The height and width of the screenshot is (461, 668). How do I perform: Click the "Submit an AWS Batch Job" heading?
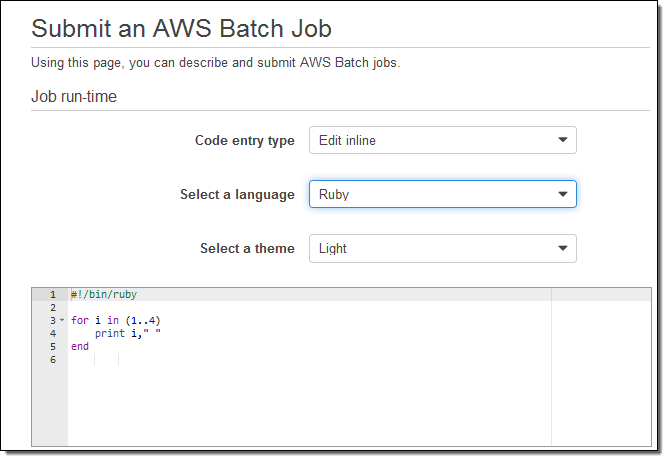pos(181,28)
